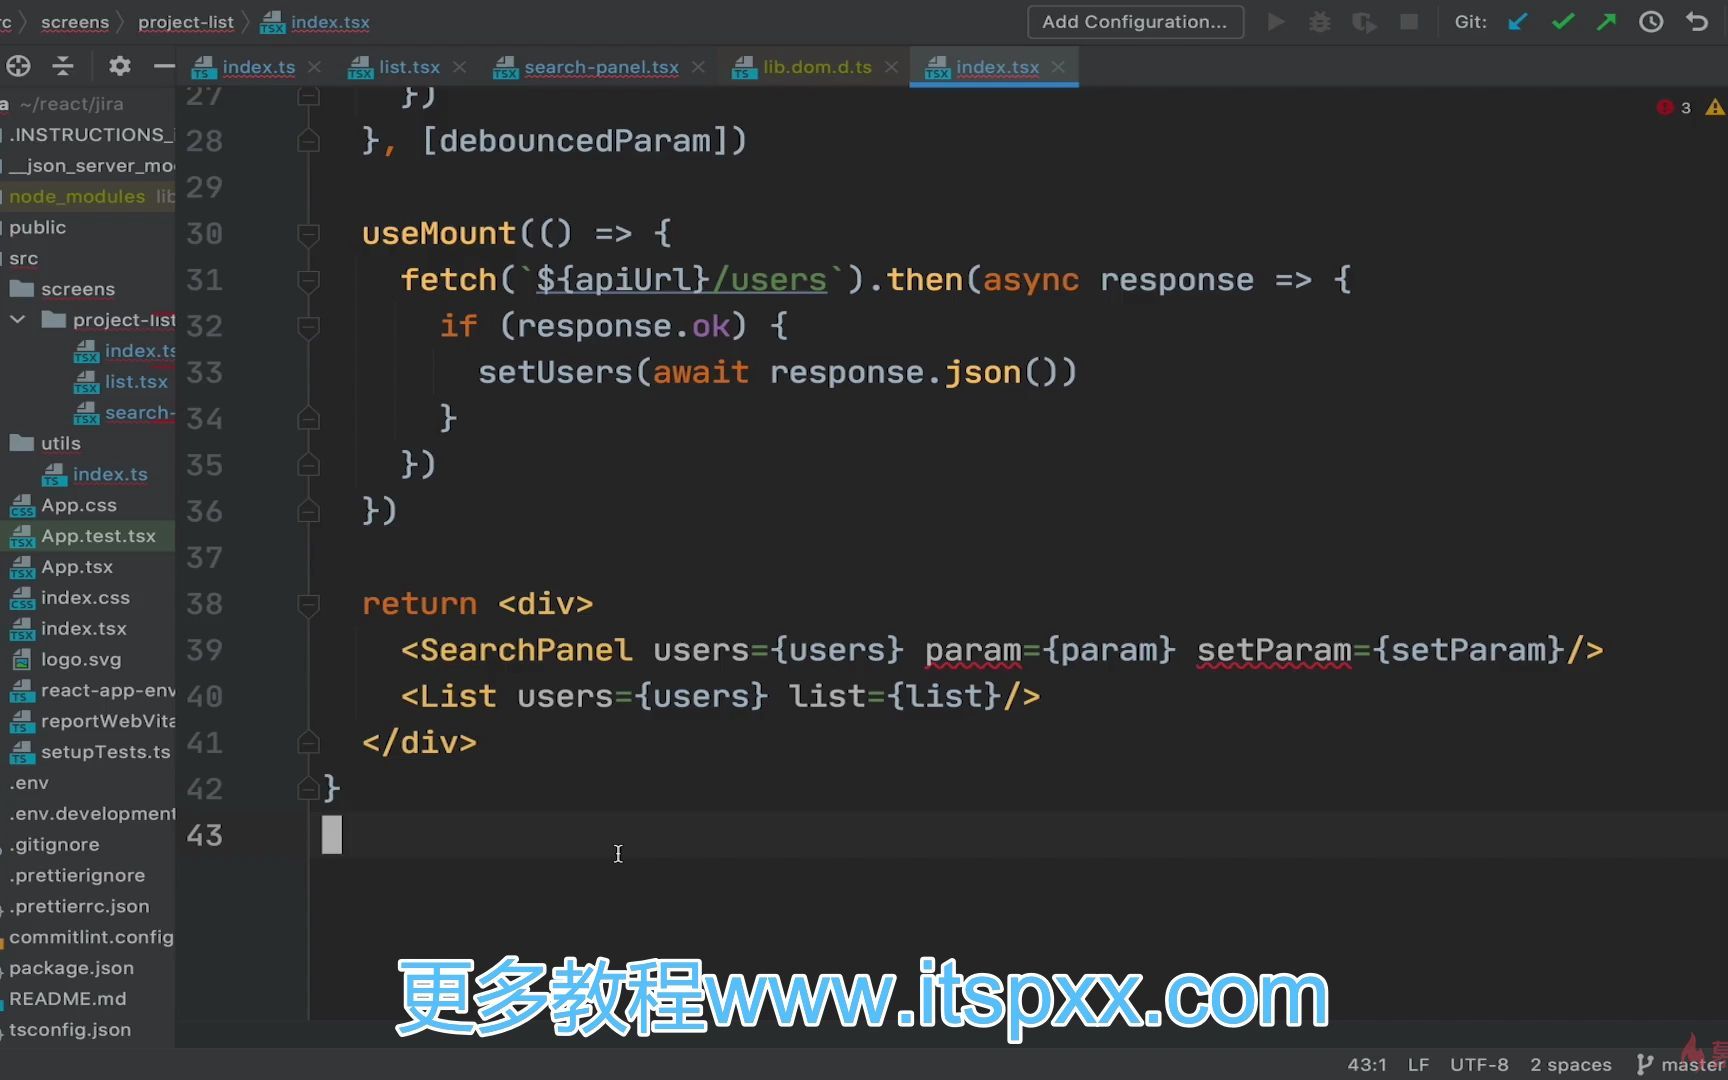Click the locate file crosshair icon

[x=18, y=66]
